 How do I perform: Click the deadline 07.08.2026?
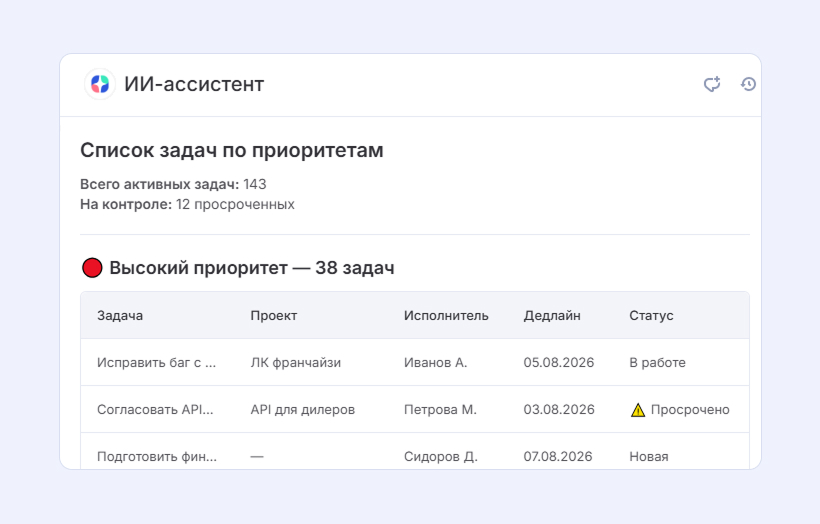tap(558, 457)
